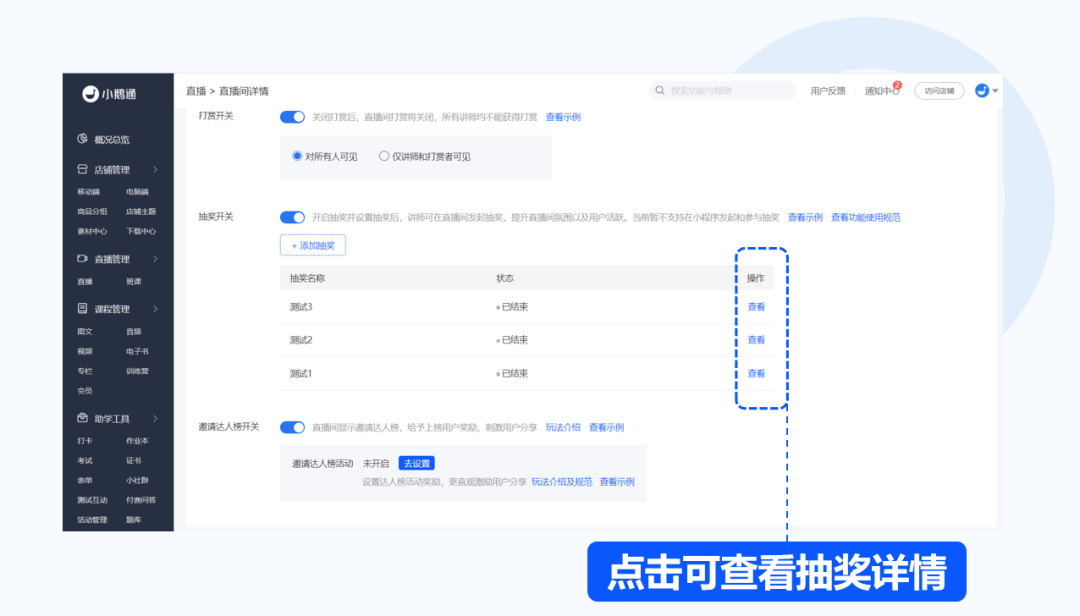
Task: Open 训练营 menu item
Action: coord(137,371)
